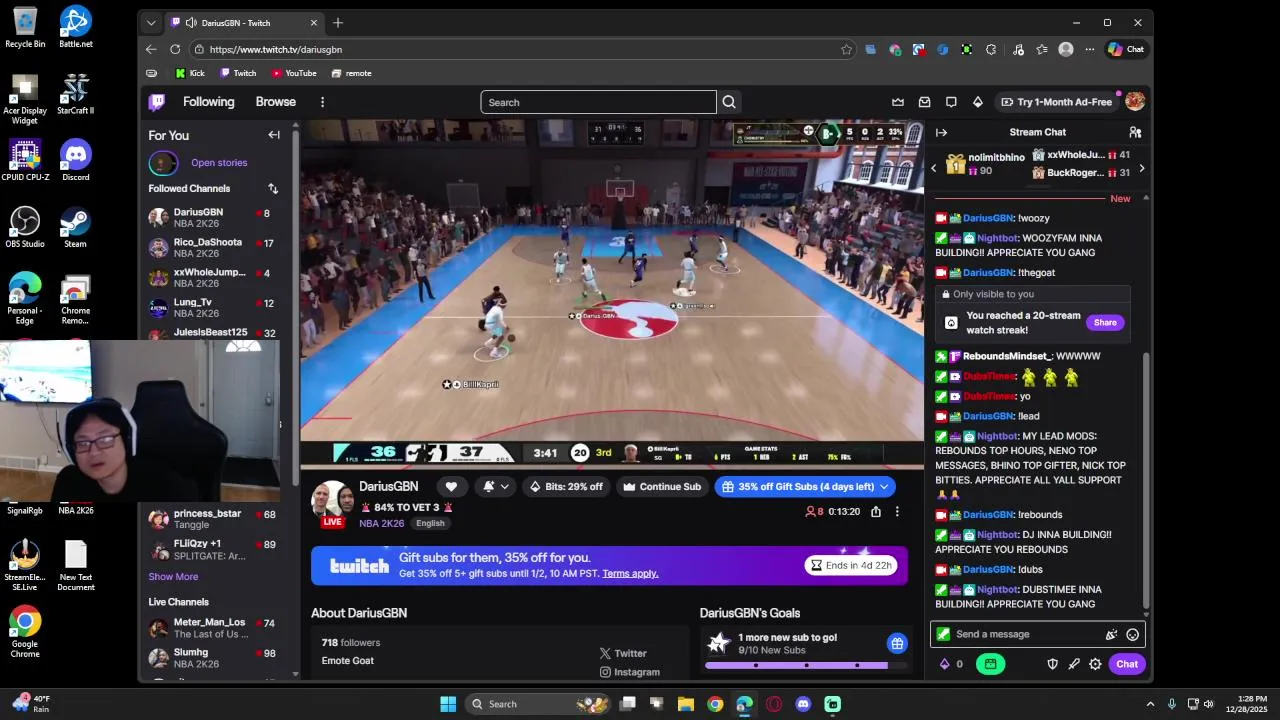Click the Twitch home logo icon
The height and width of the screenshot is (720, 1280).
(157, 102)
